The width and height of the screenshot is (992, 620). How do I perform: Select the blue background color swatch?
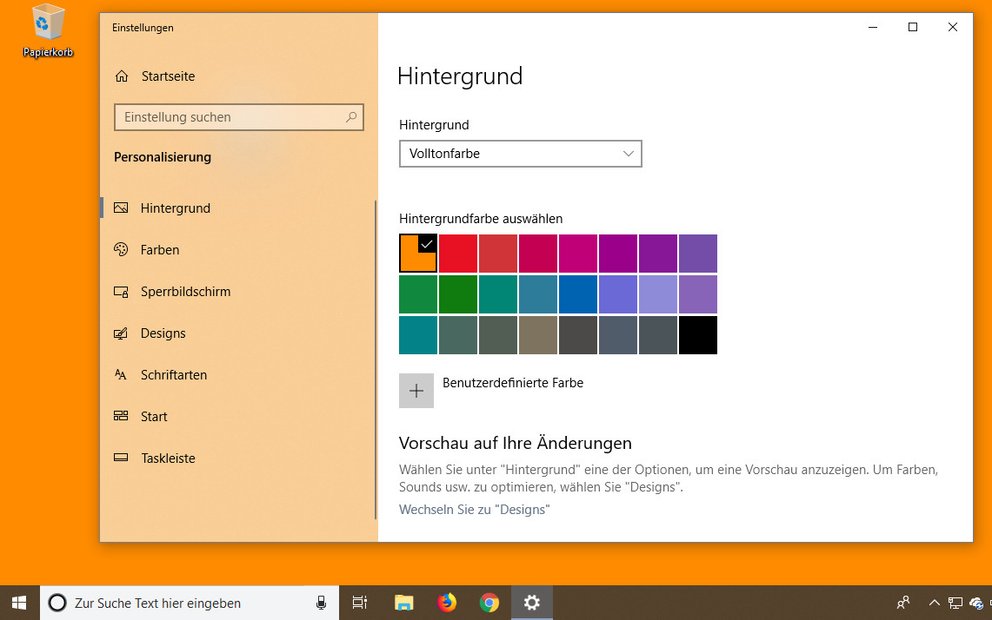[578, 293]
